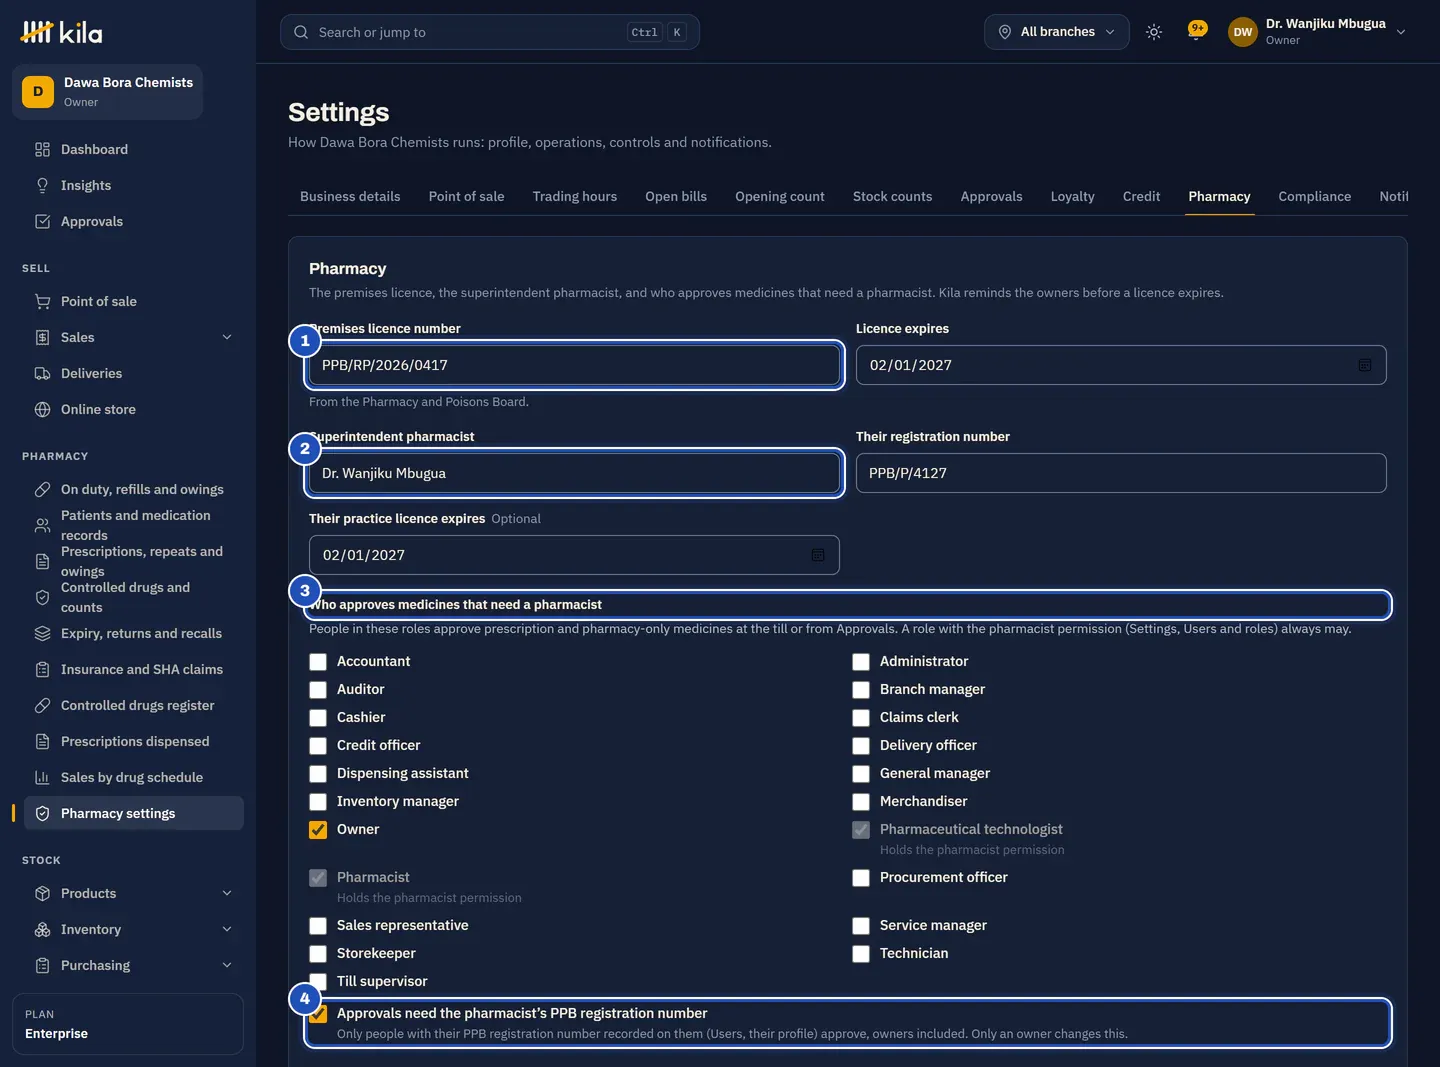The width and height of the screenshot is (1440, 1067).
Task: Open calendar picker in Licence expires field
Action: pos(1365,365)
